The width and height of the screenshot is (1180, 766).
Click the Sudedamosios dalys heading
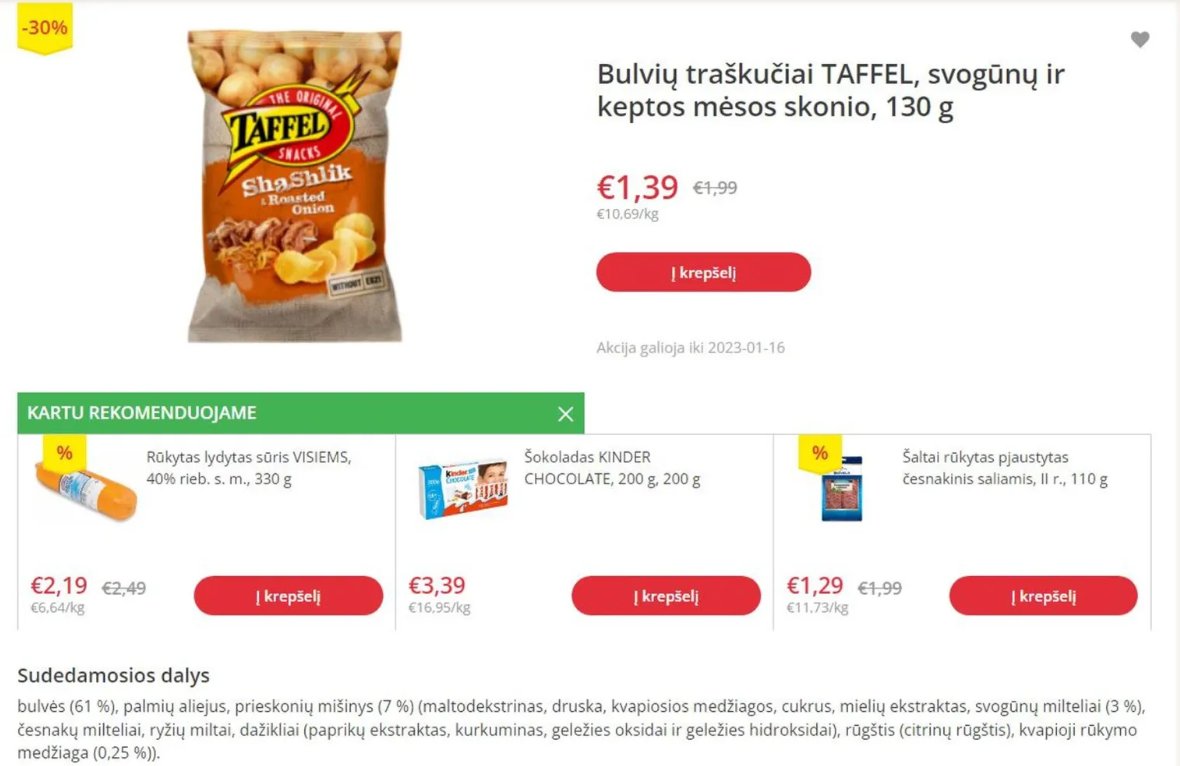114,675
